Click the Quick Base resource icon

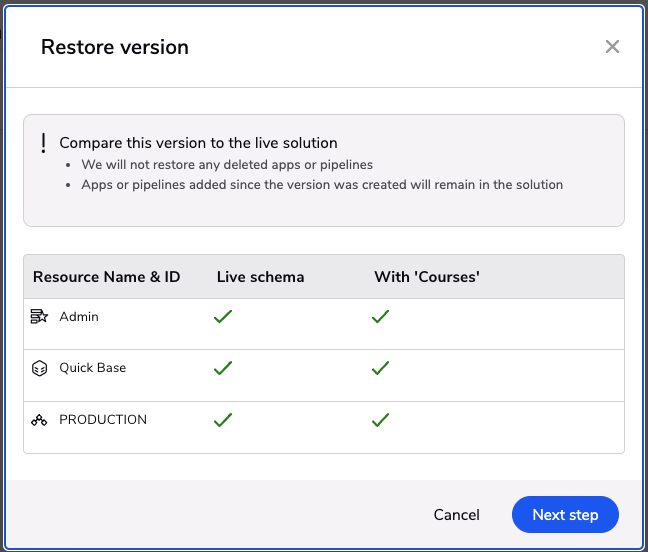click(39, 368)
